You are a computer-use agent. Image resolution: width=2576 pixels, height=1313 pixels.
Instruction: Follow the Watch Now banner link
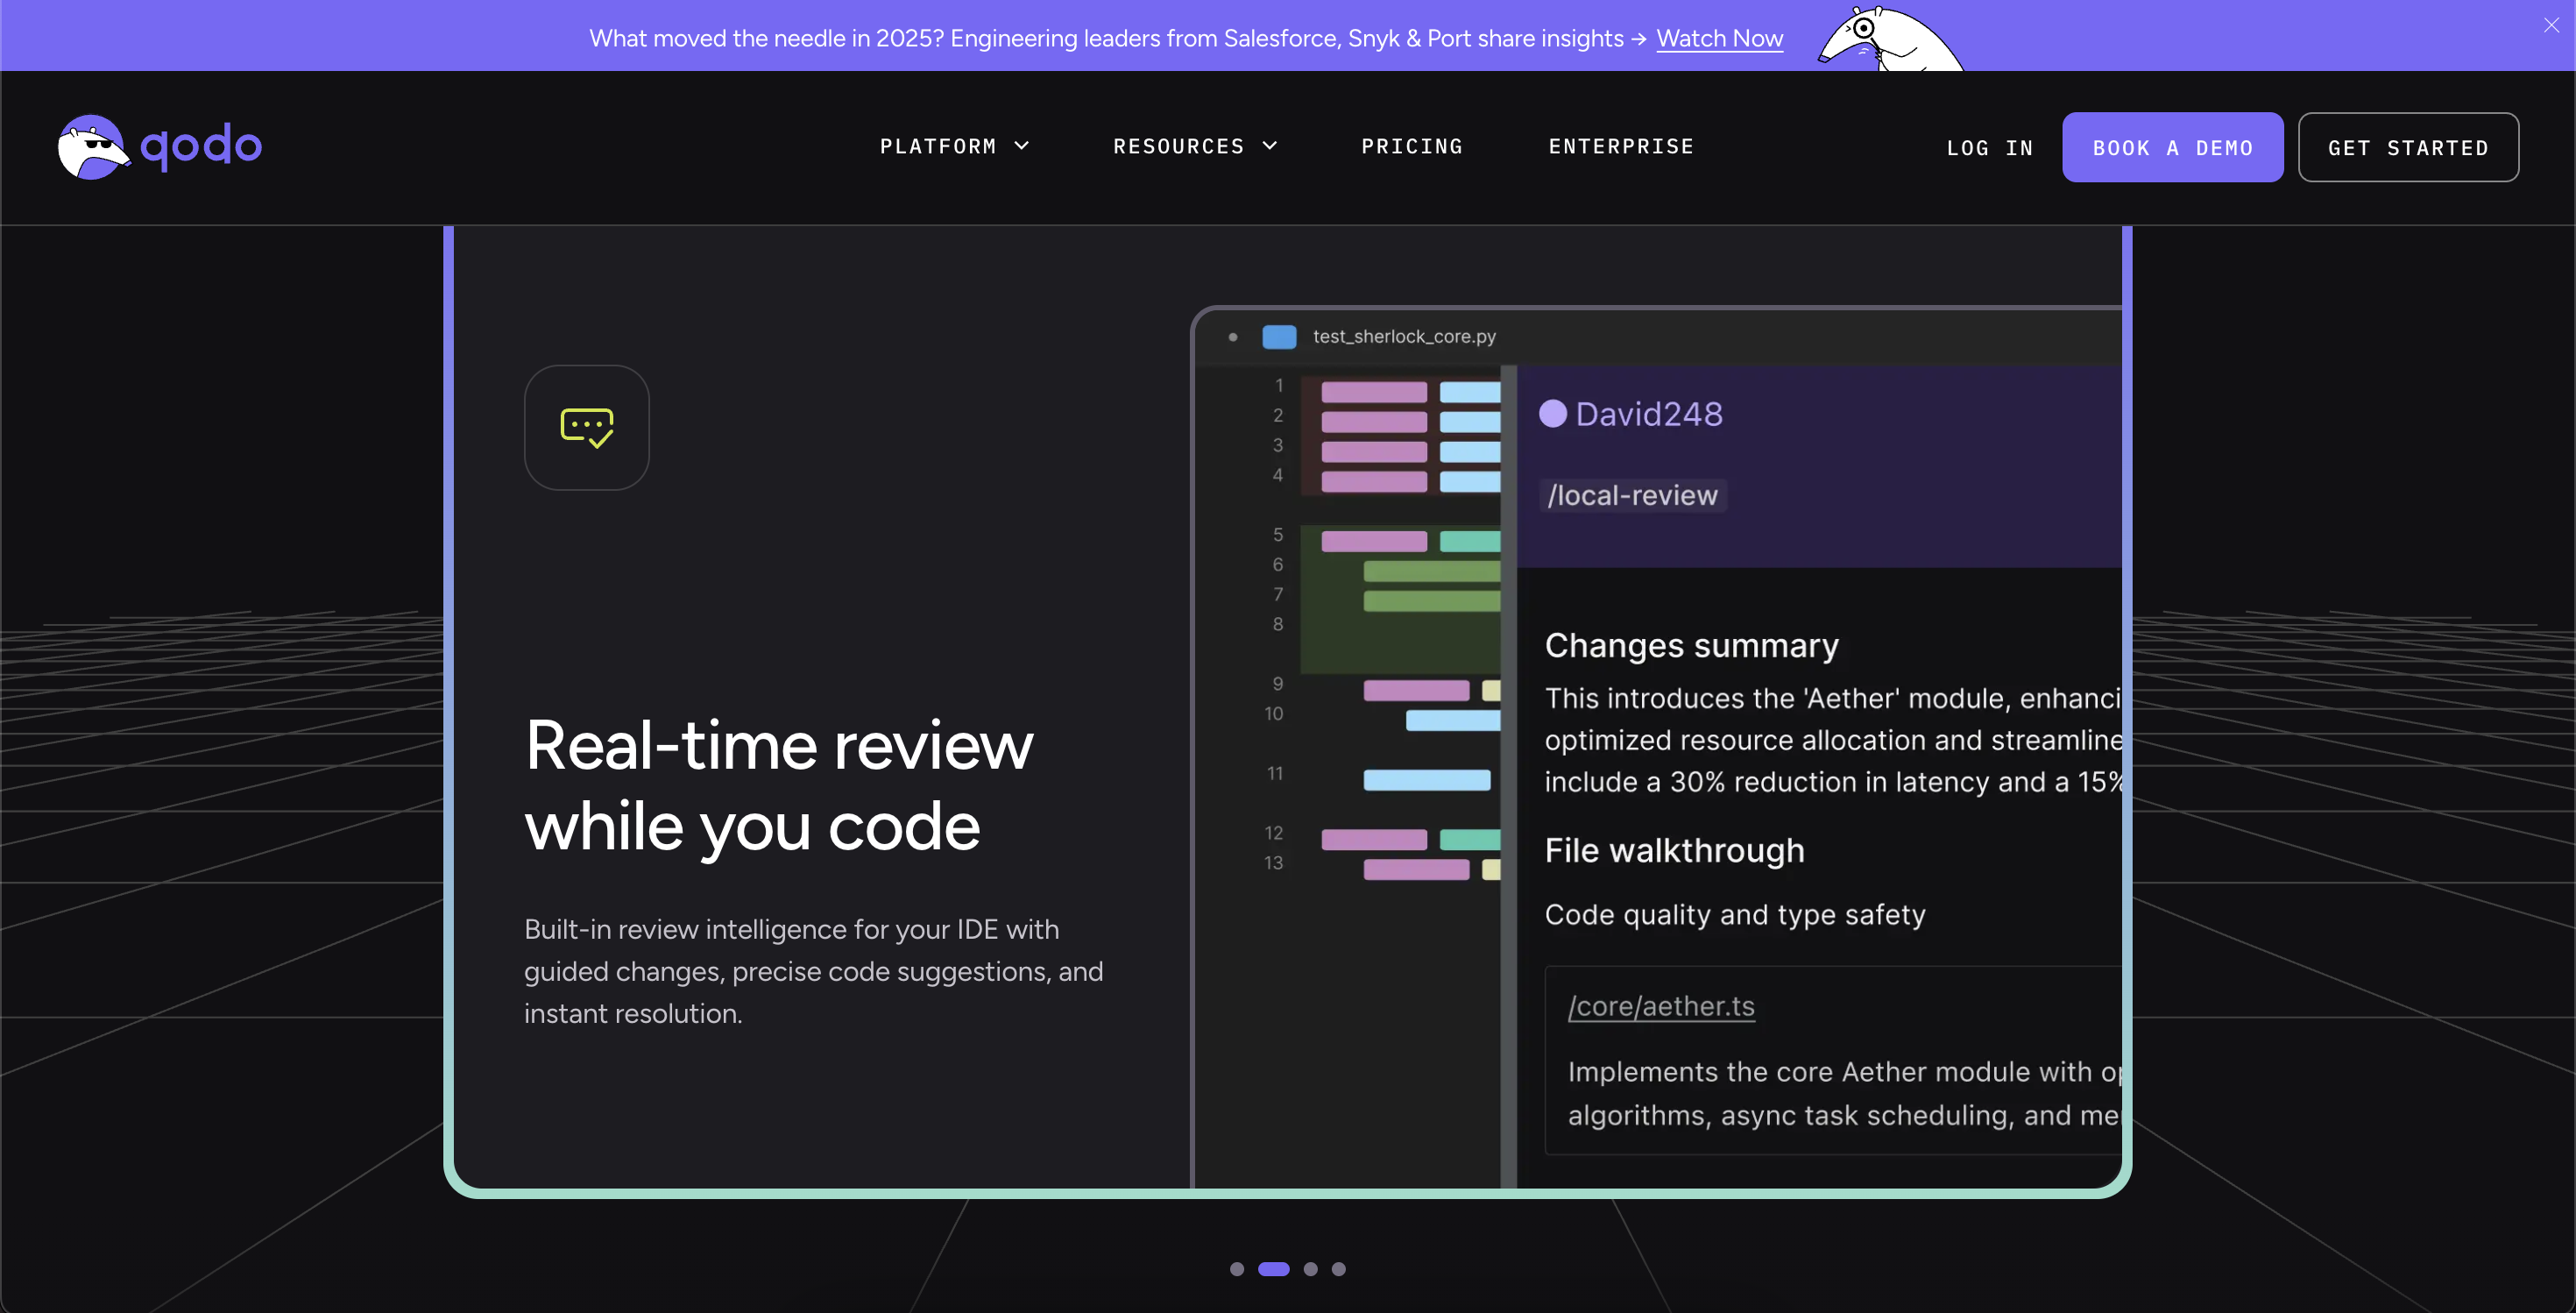[x=1719, y=38]
